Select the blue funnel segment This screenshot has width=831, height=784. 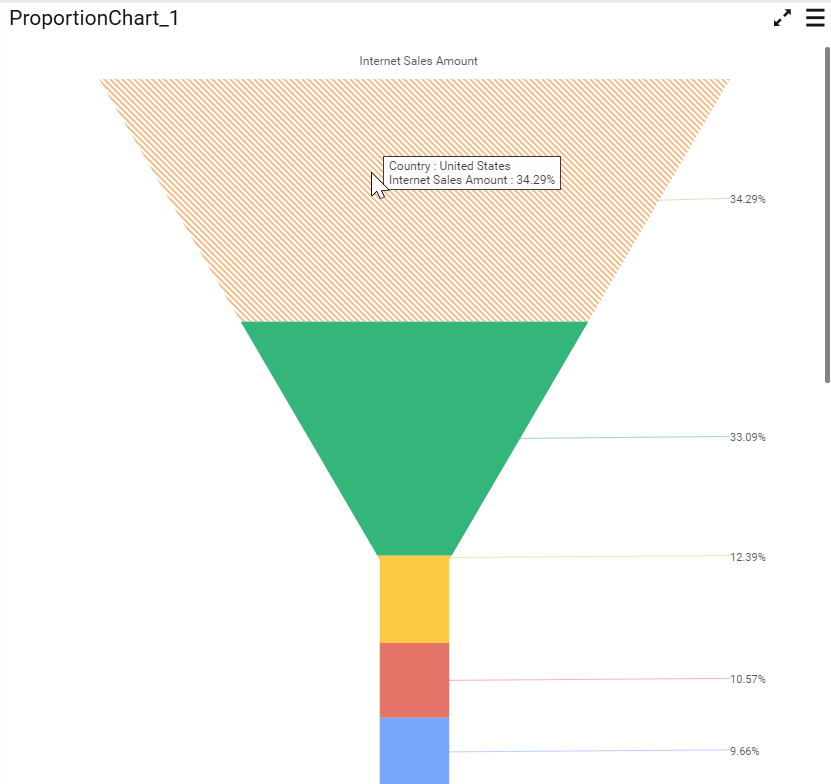pos(414,751)
